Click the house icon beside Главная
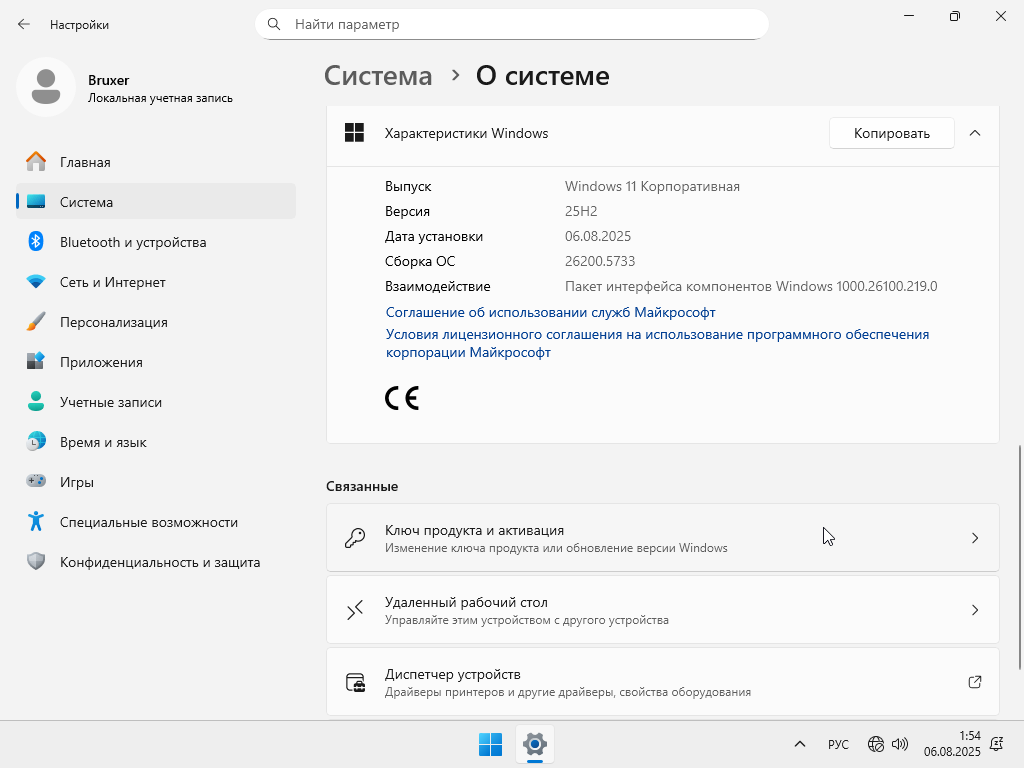Image resolution: width=1024 pixels, height=768 pixels. tap(36, 161)
